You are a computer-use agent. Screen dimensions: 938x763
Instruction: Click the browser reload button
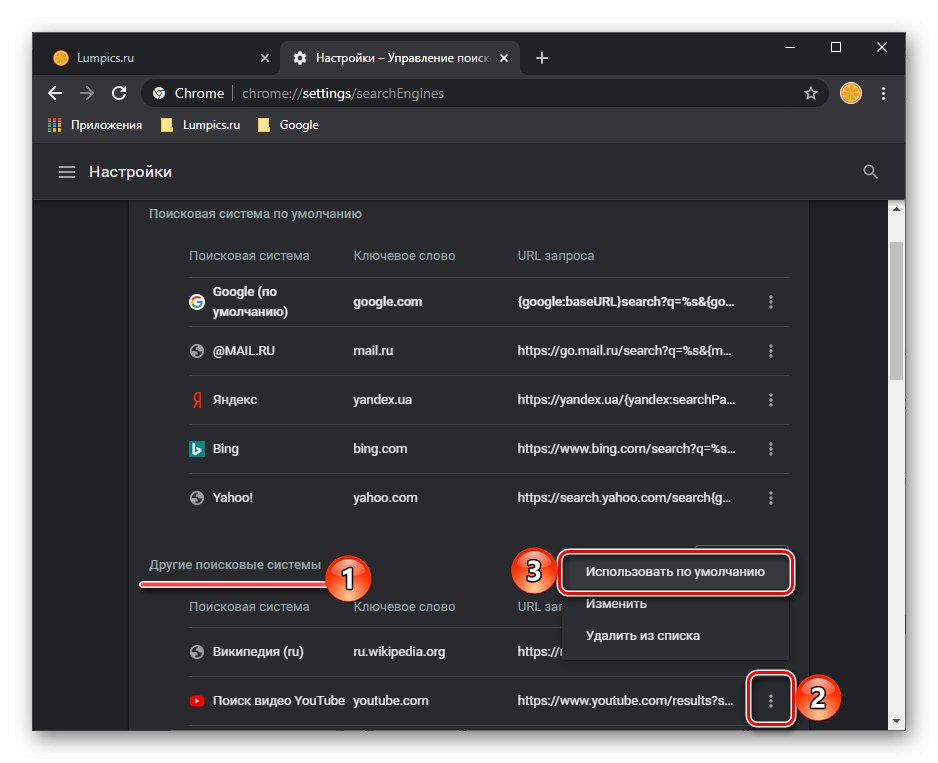(x=119, y=93)
